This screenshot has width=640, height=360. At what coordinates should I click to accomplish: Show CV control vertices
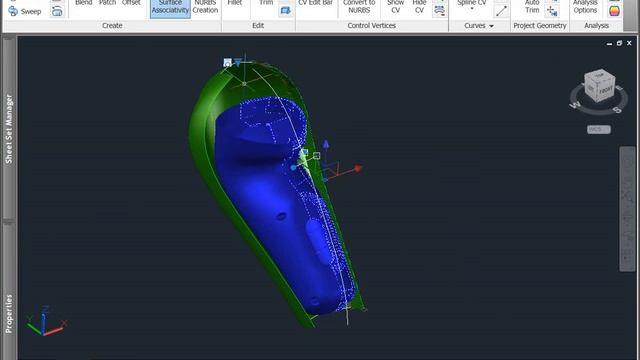pyautogui.click(x=396, y=7)
